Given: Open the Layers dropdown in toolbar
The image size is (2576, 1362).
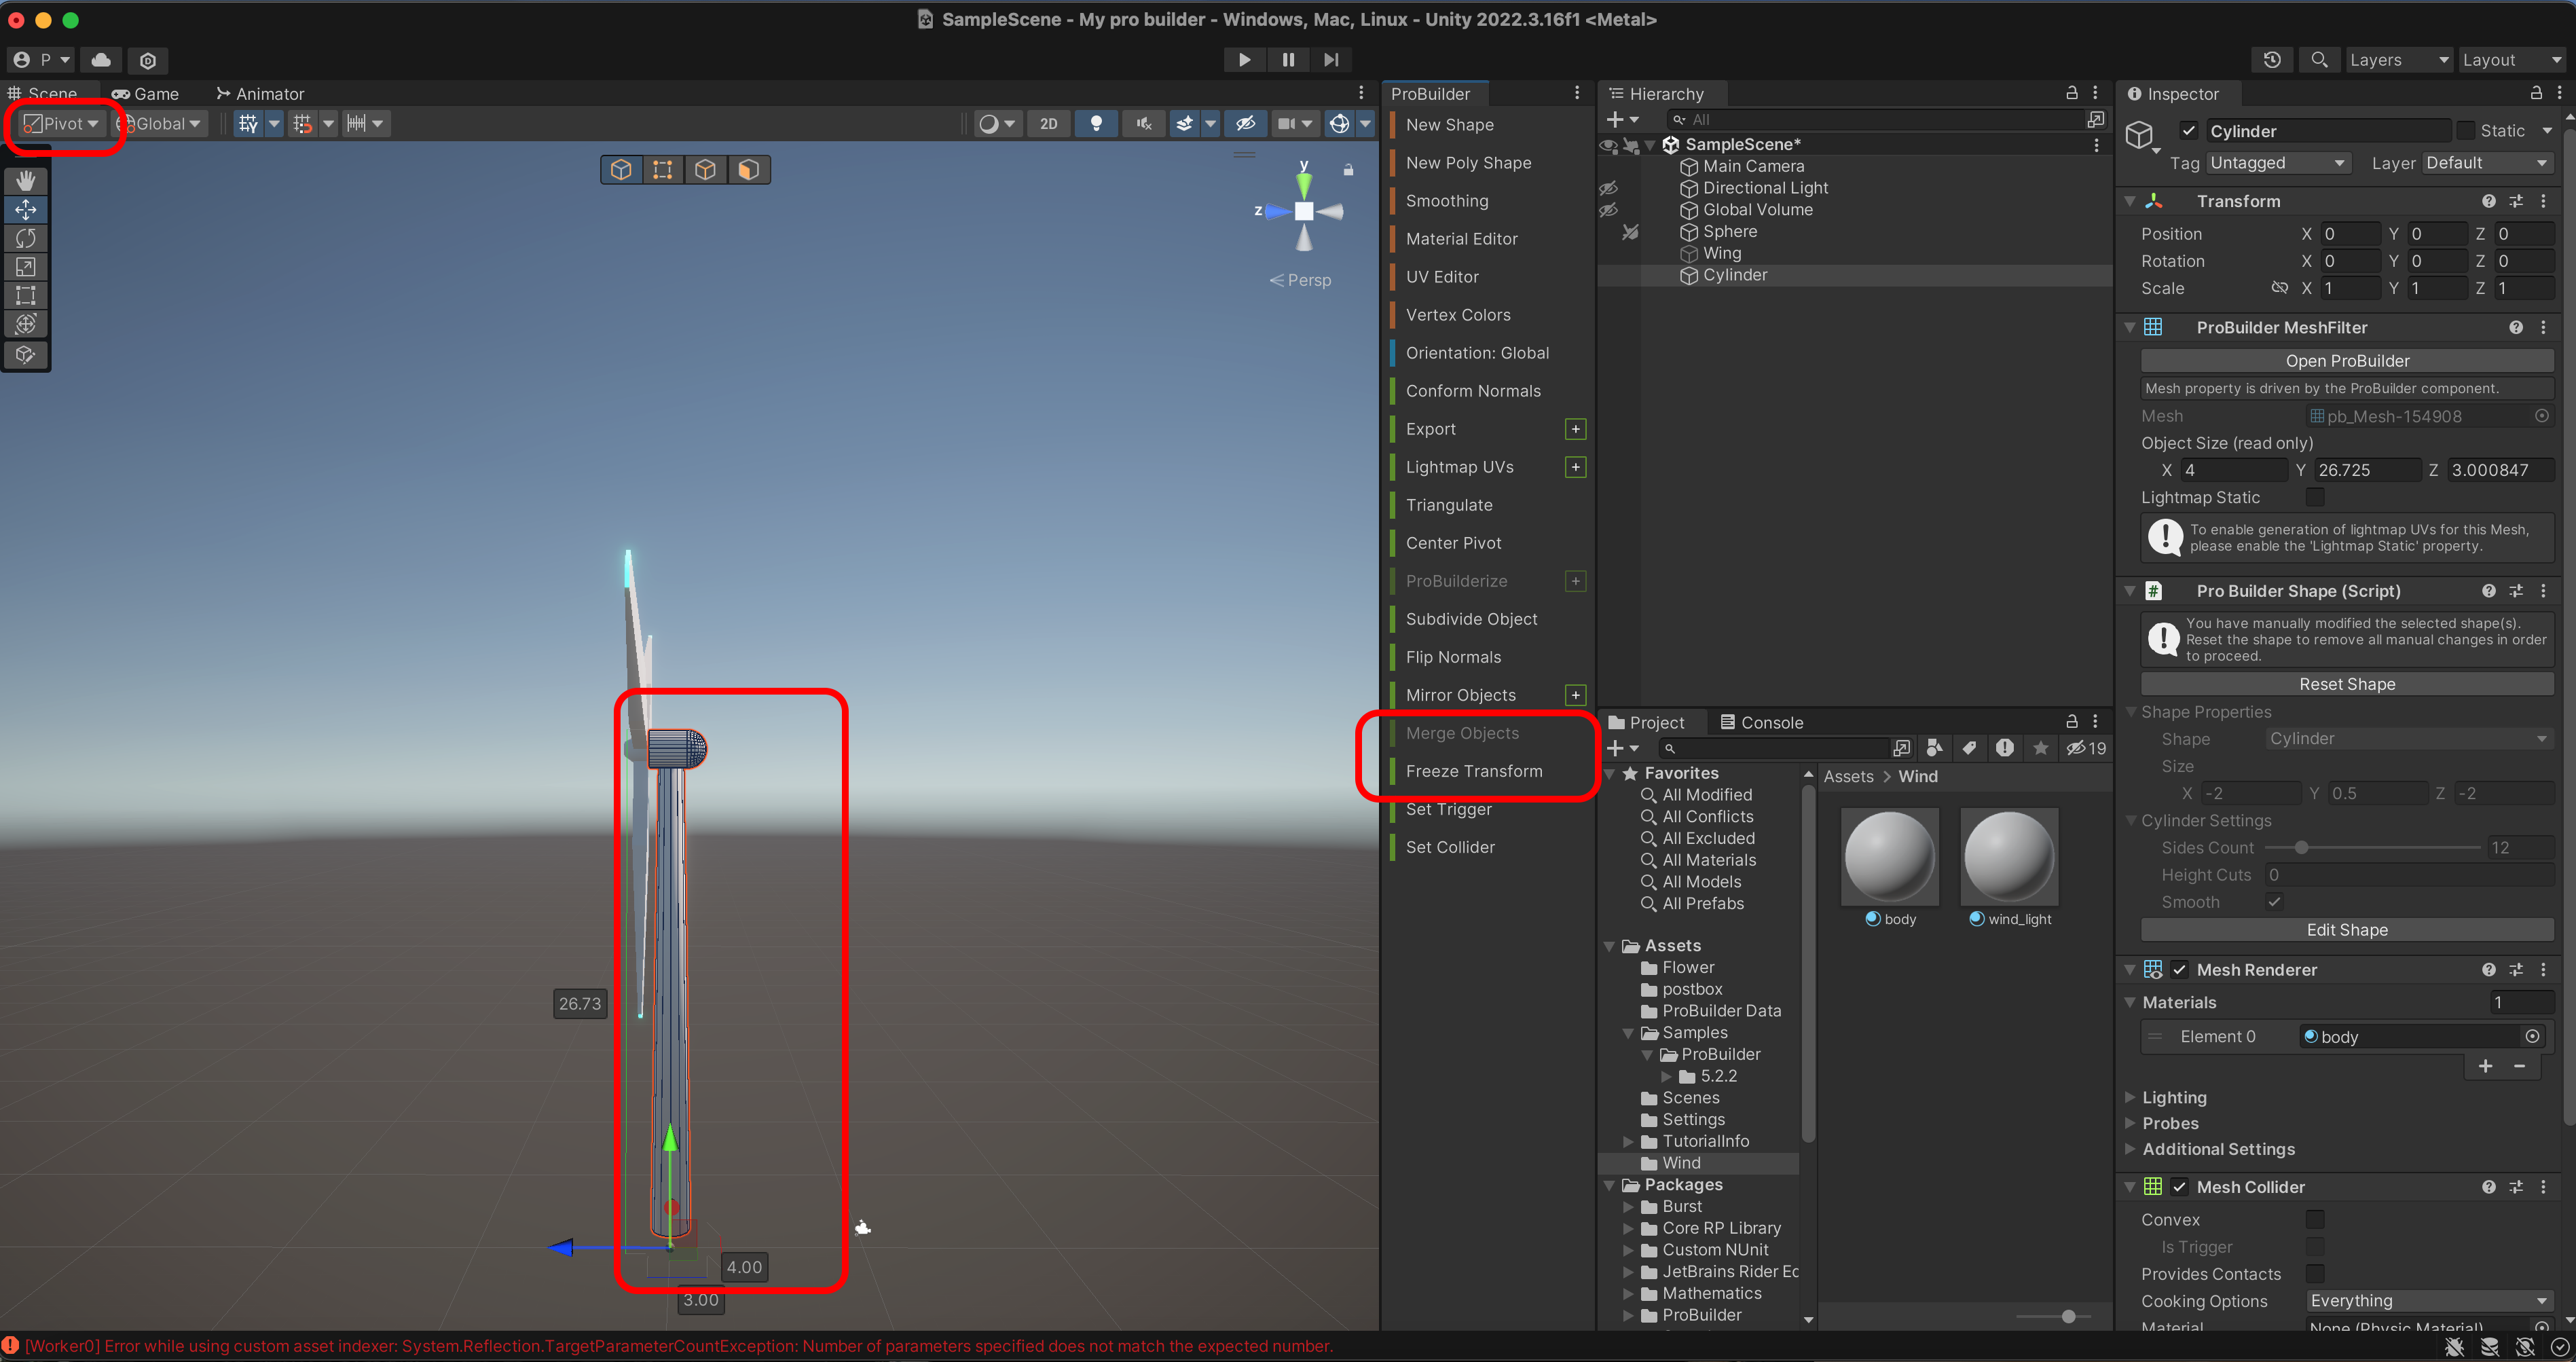Looking at the screenshot, I should [2397, 60].
